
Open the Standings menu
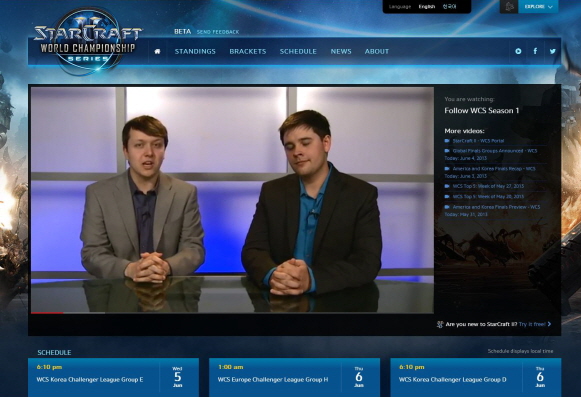coord(195,52)
